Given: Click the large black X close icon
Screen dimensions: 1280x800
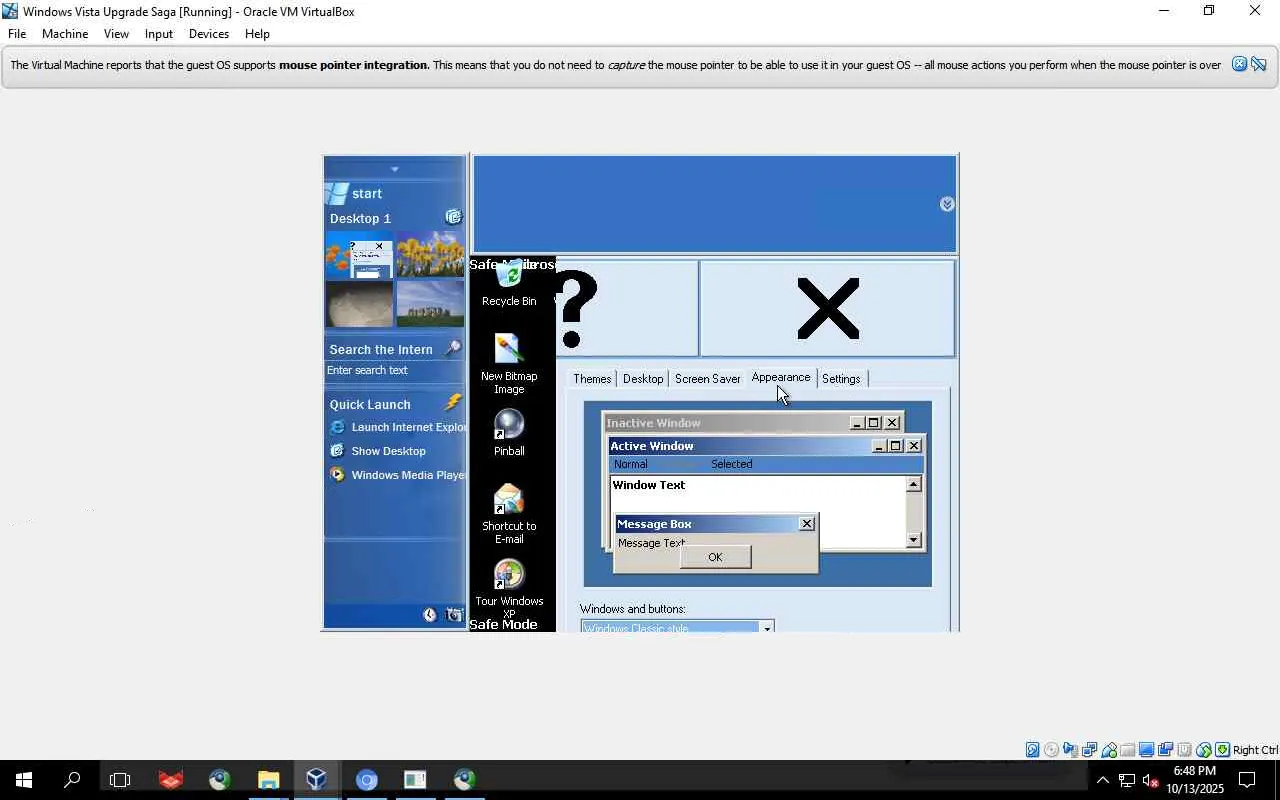Looking at the screenshot, I should (x=828, y=308).
